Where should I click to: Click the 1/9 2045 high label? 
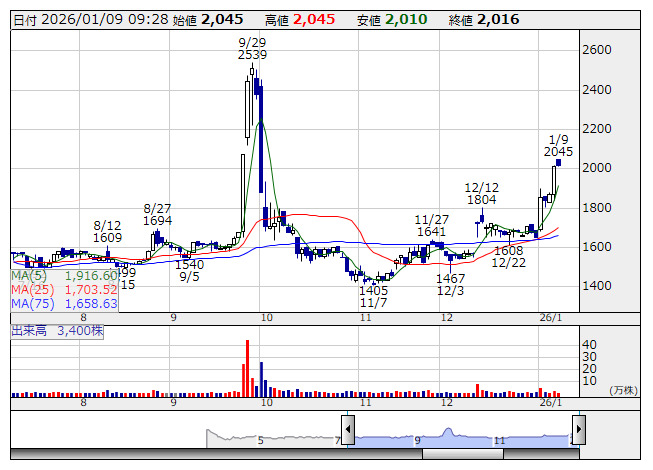tap(558, 145)
